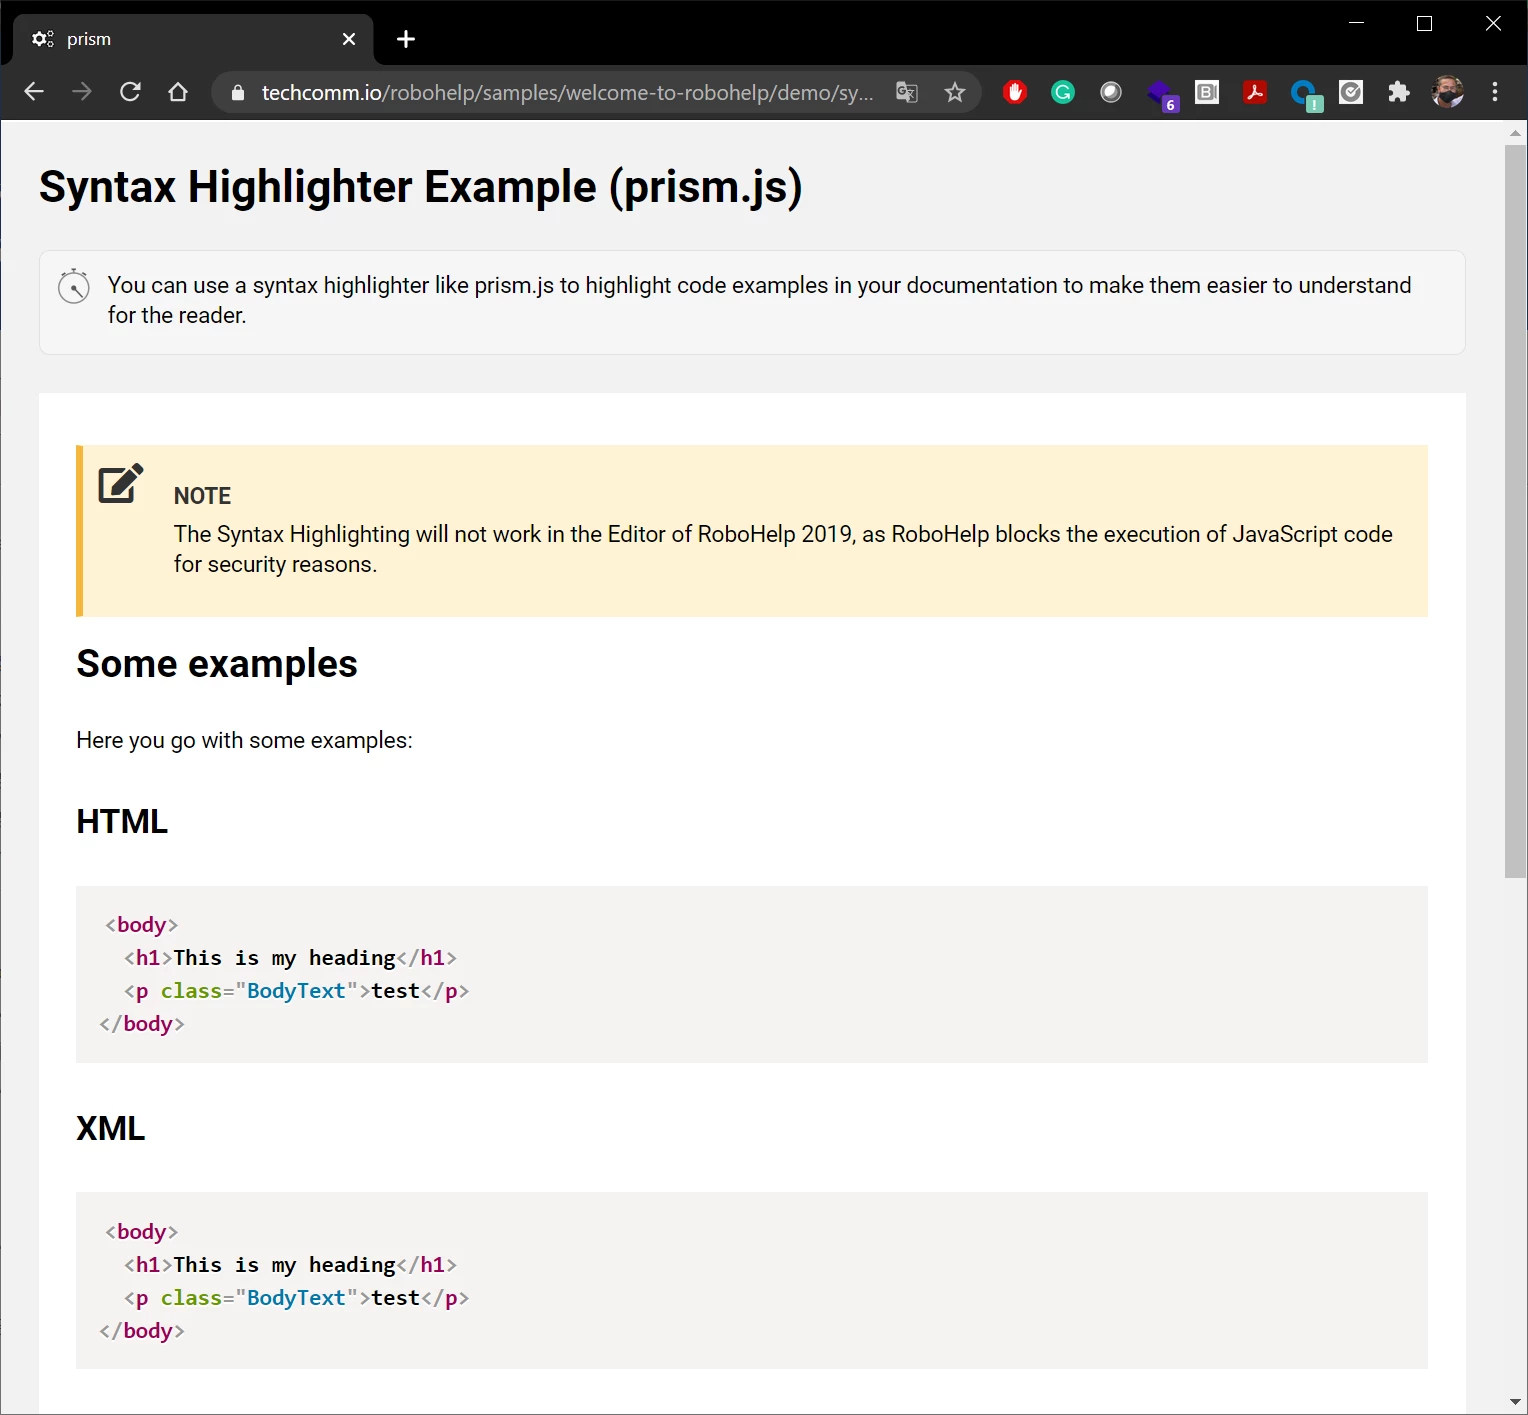
Task: Open the checkmark extension icon
Action: click(x=1351, y=92)
